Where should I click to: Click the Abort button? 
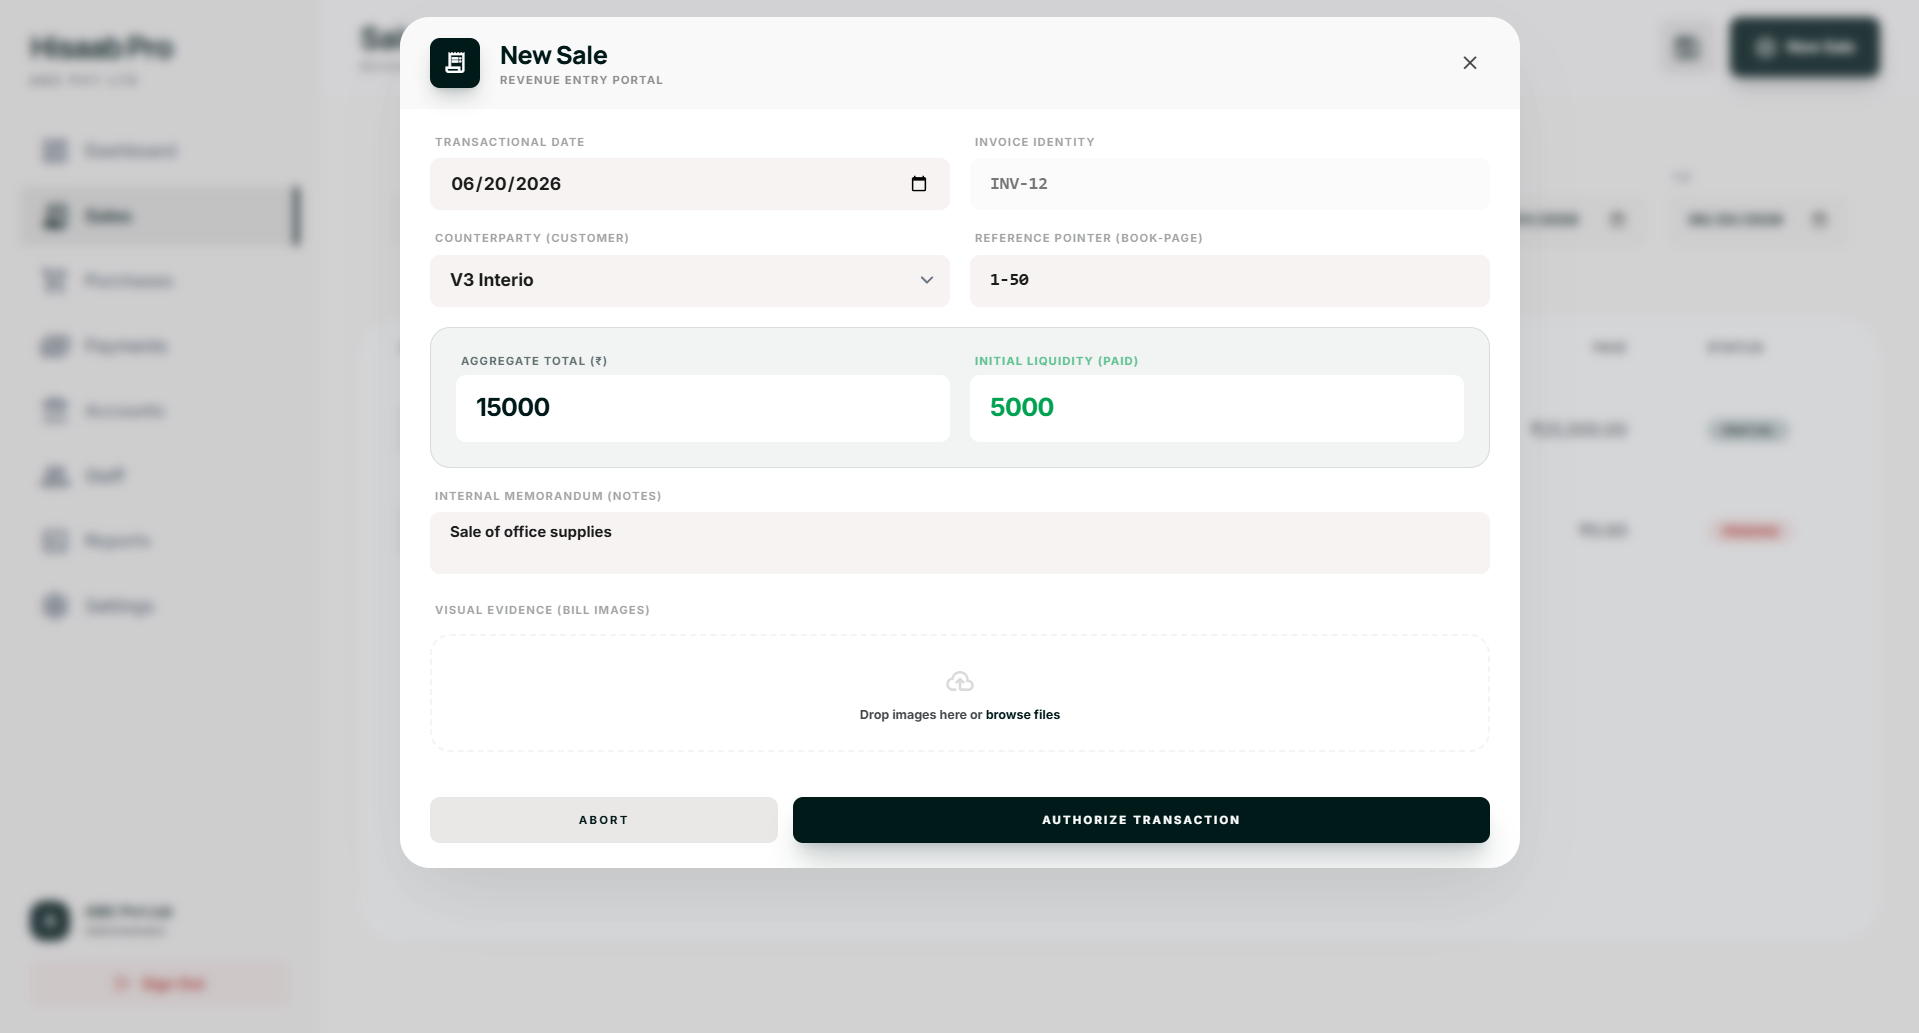pyautogui.click(x=604, y=820)
